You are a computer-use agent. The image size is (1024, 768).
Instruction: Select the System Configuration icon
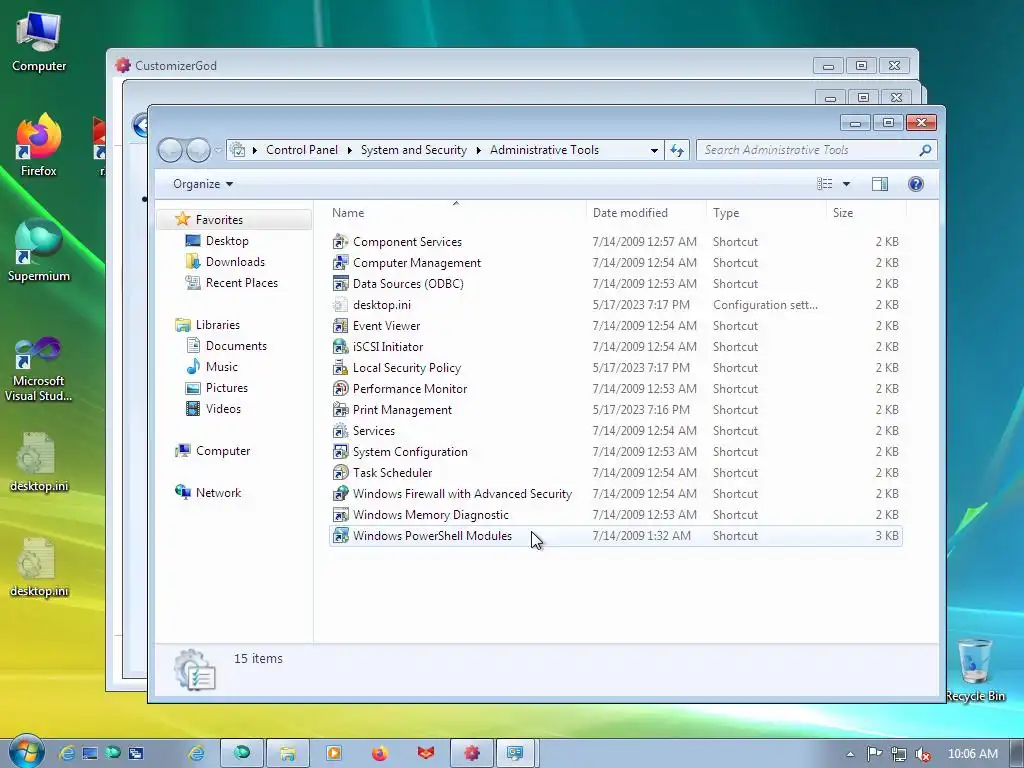click(340, 451)
